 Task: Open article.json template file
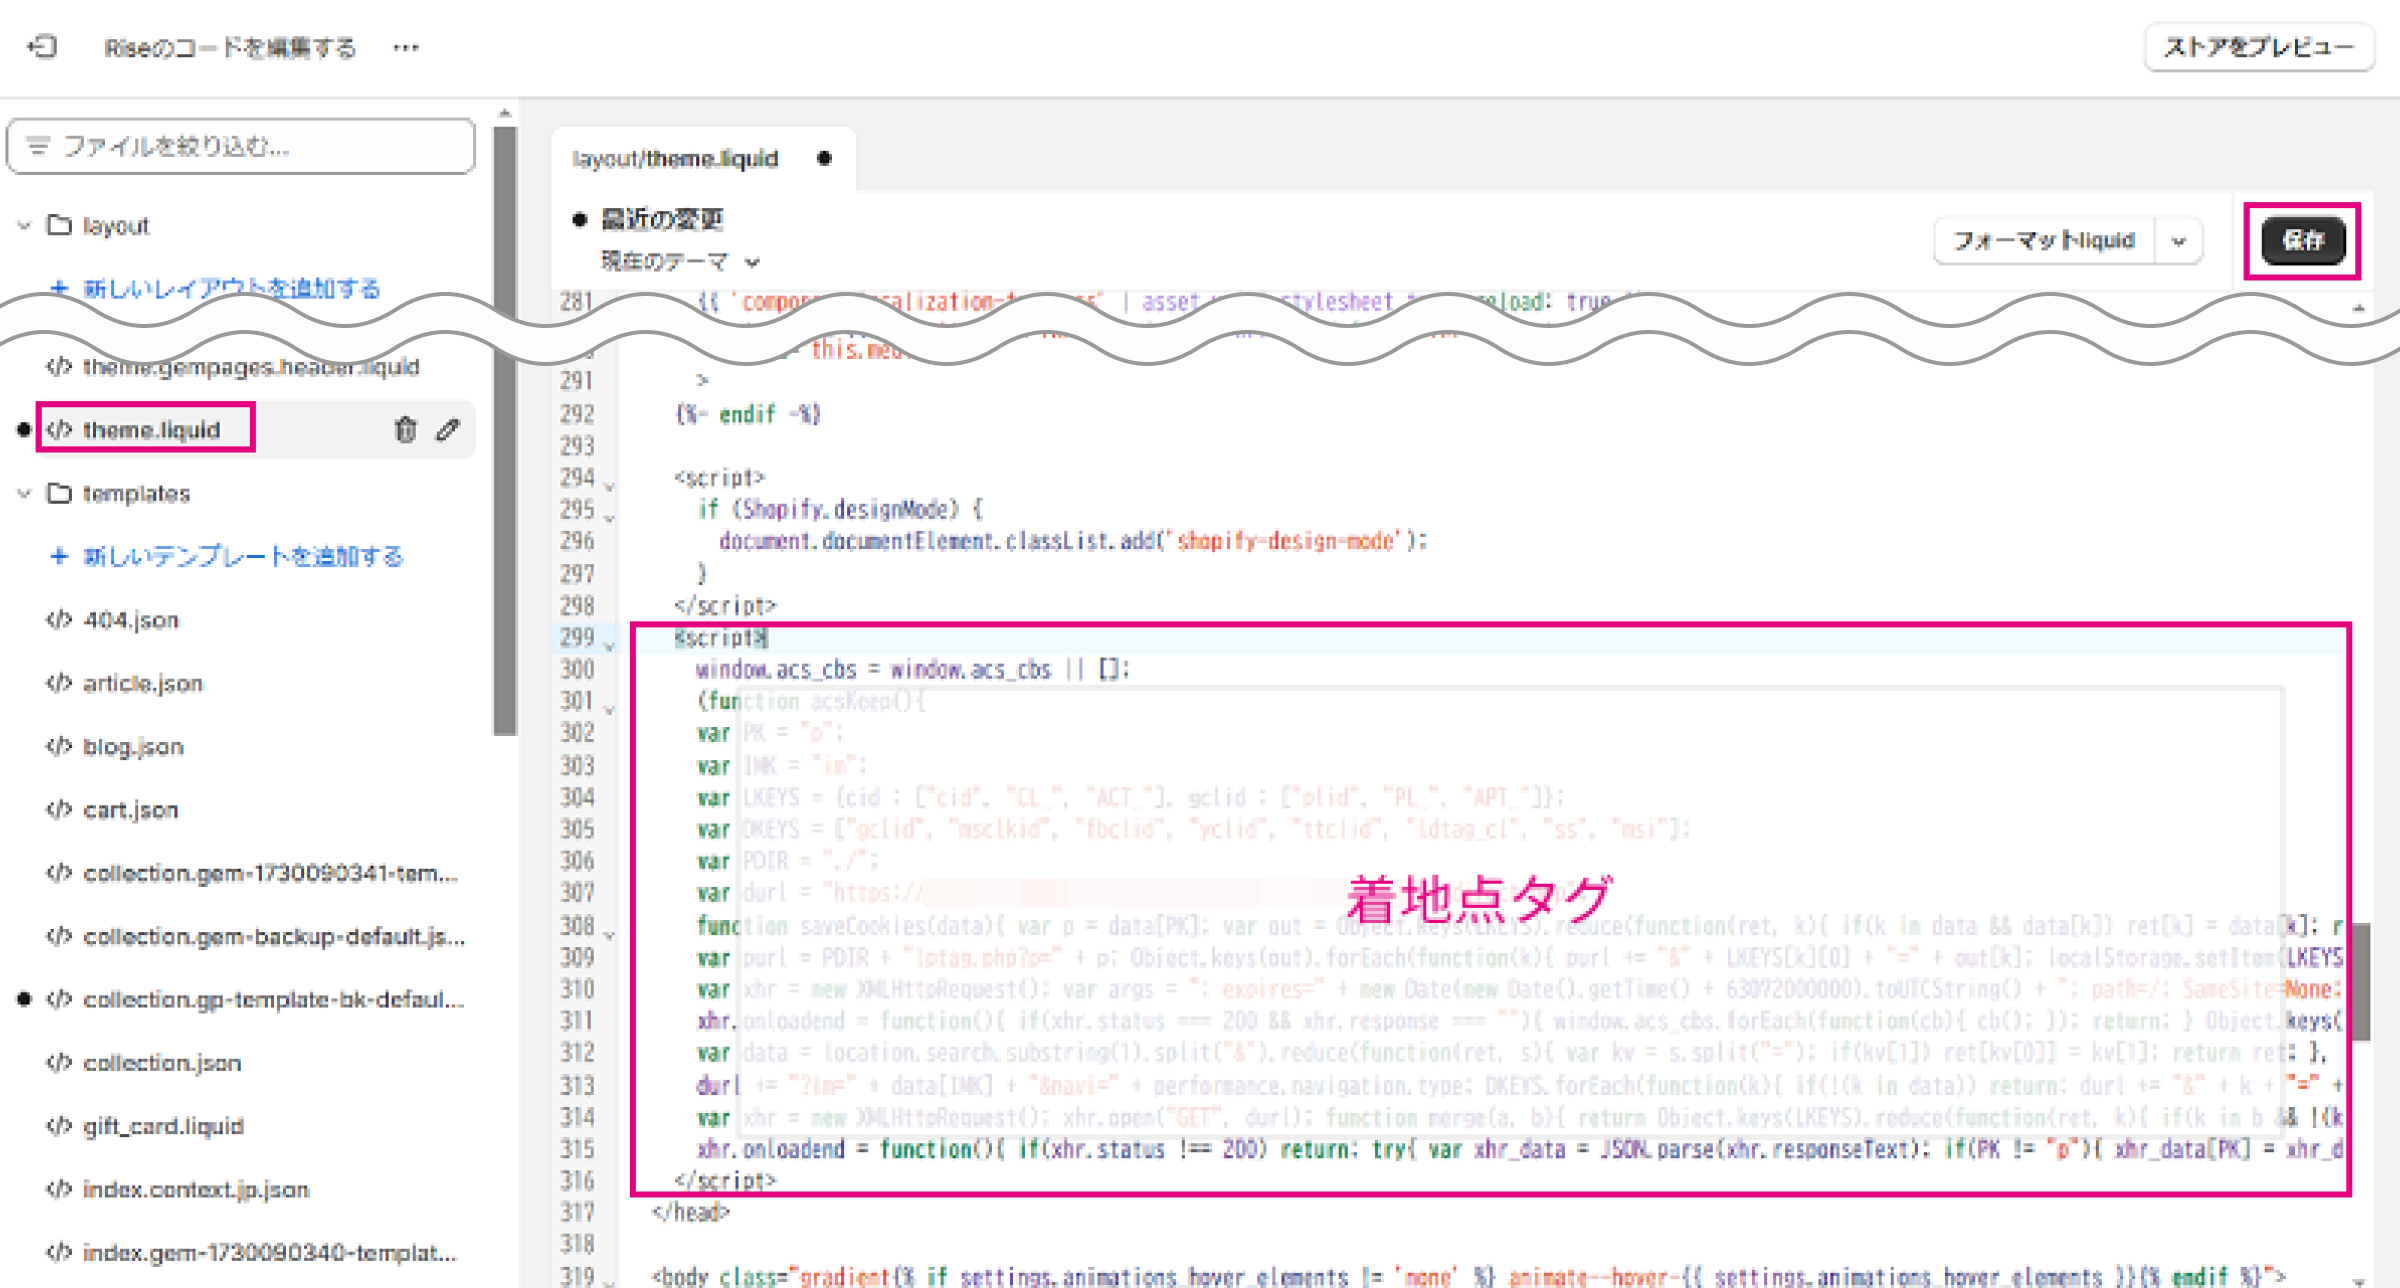click(x=143, y=684)
